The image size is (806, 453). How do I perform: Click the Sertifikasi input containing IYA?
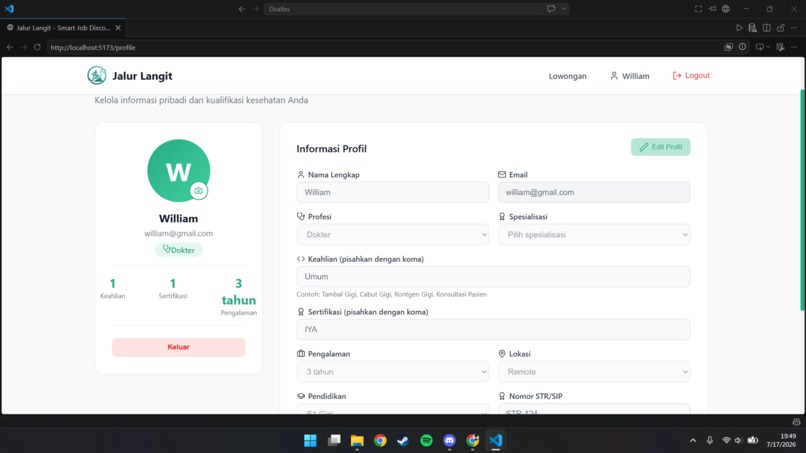[493, 330]
